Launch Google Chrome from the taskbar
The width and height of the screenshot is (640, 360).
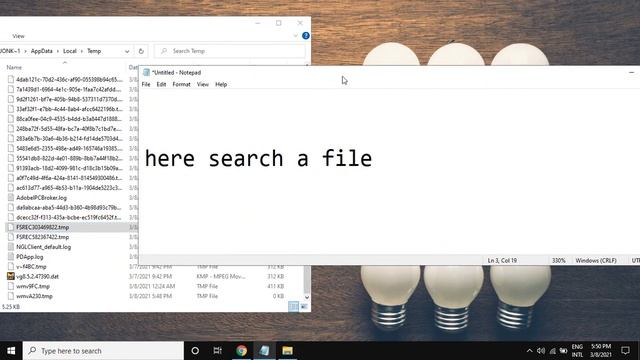[241, 351]
